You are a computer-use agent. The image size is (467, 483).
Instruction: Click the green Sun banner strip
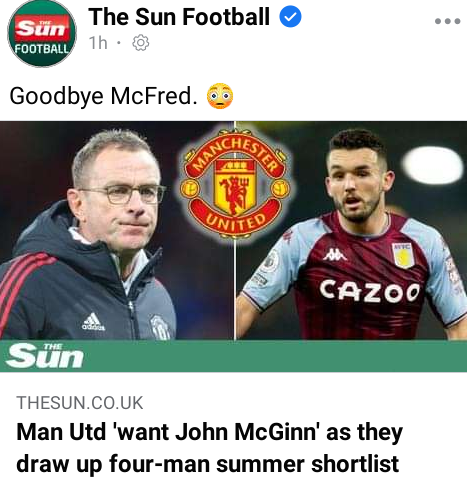coord(233,356)
